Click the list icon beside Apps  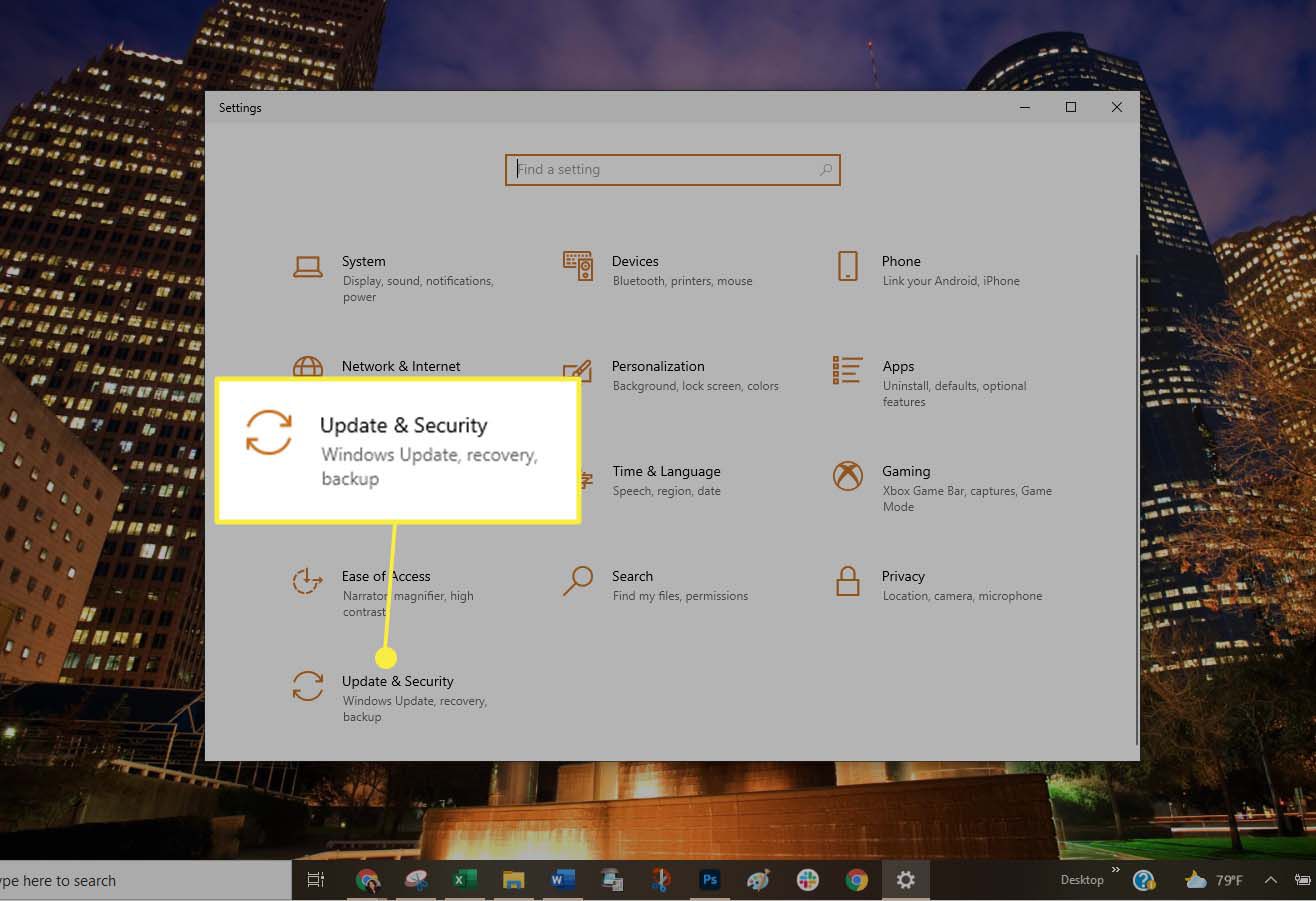[x=847, y=370]
